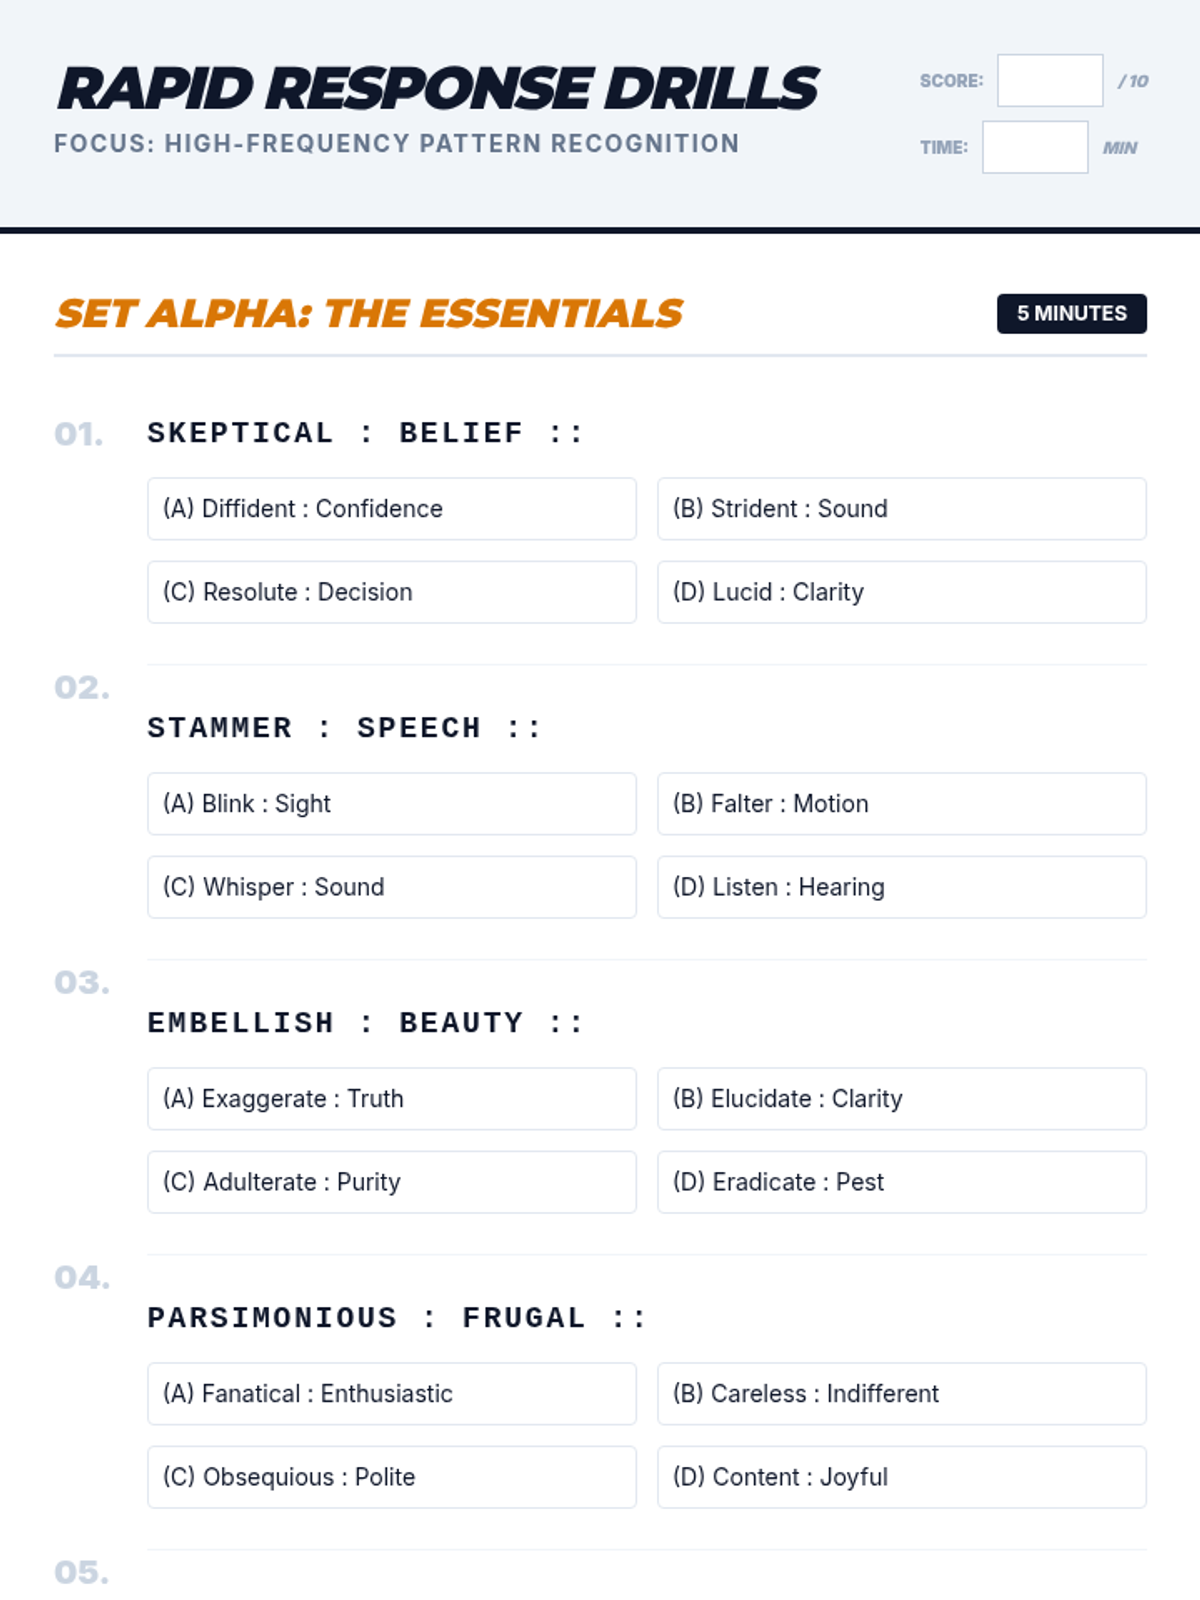Pick answer (D) Lucid : Clarity
1200x1600 pixels.
point(901,592)
